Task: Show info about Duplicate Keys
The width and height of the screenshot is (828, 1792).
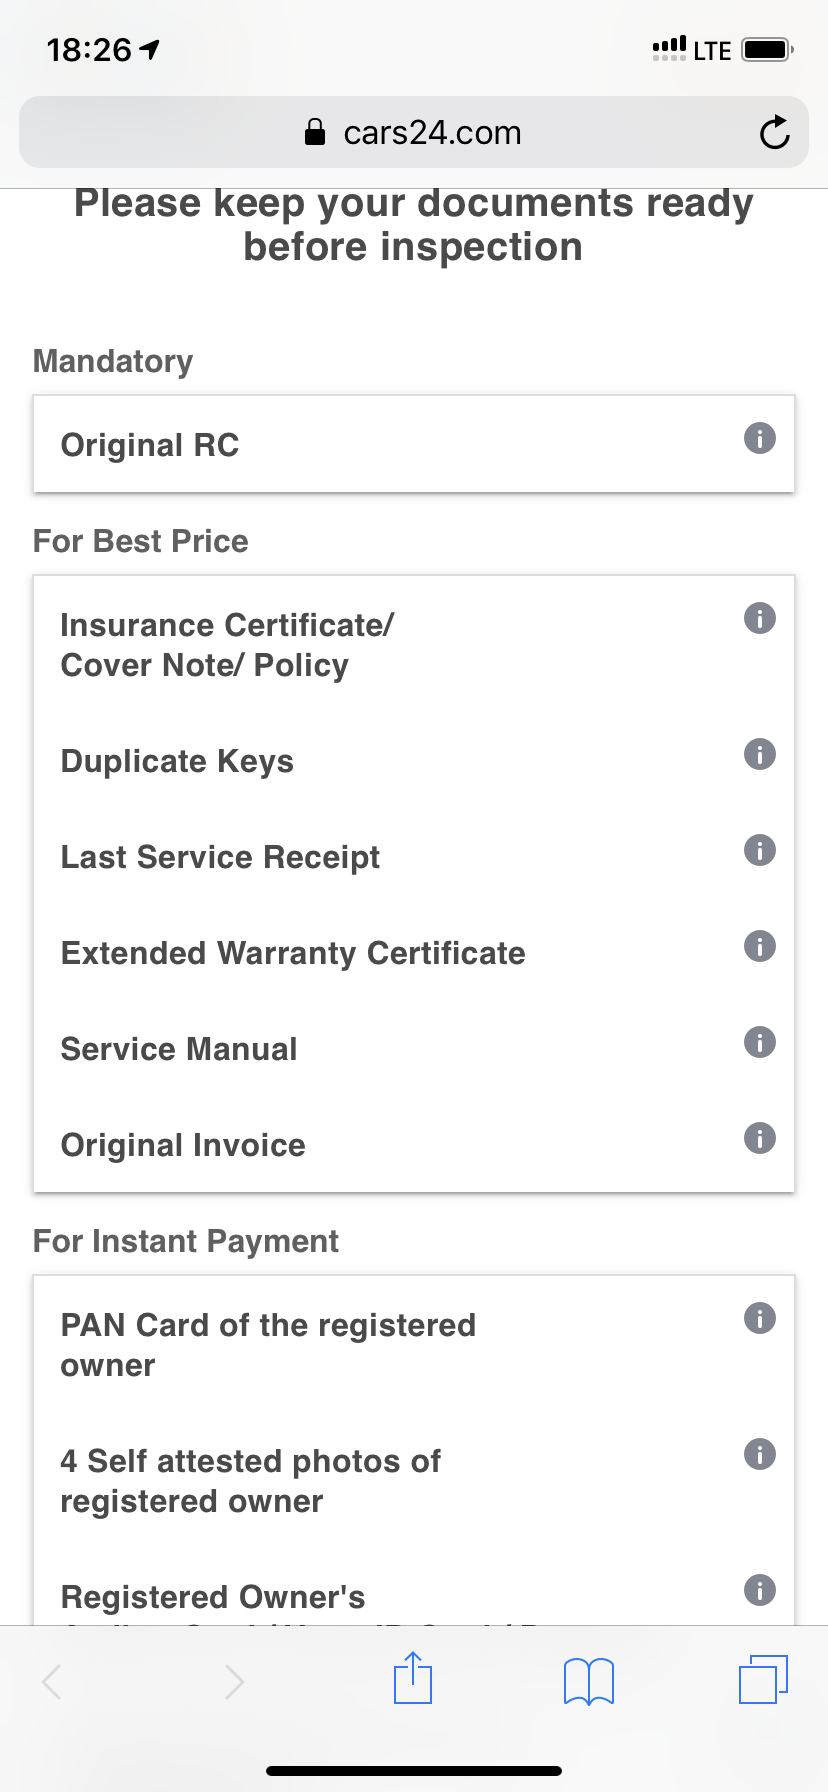Action: (760, 754)
